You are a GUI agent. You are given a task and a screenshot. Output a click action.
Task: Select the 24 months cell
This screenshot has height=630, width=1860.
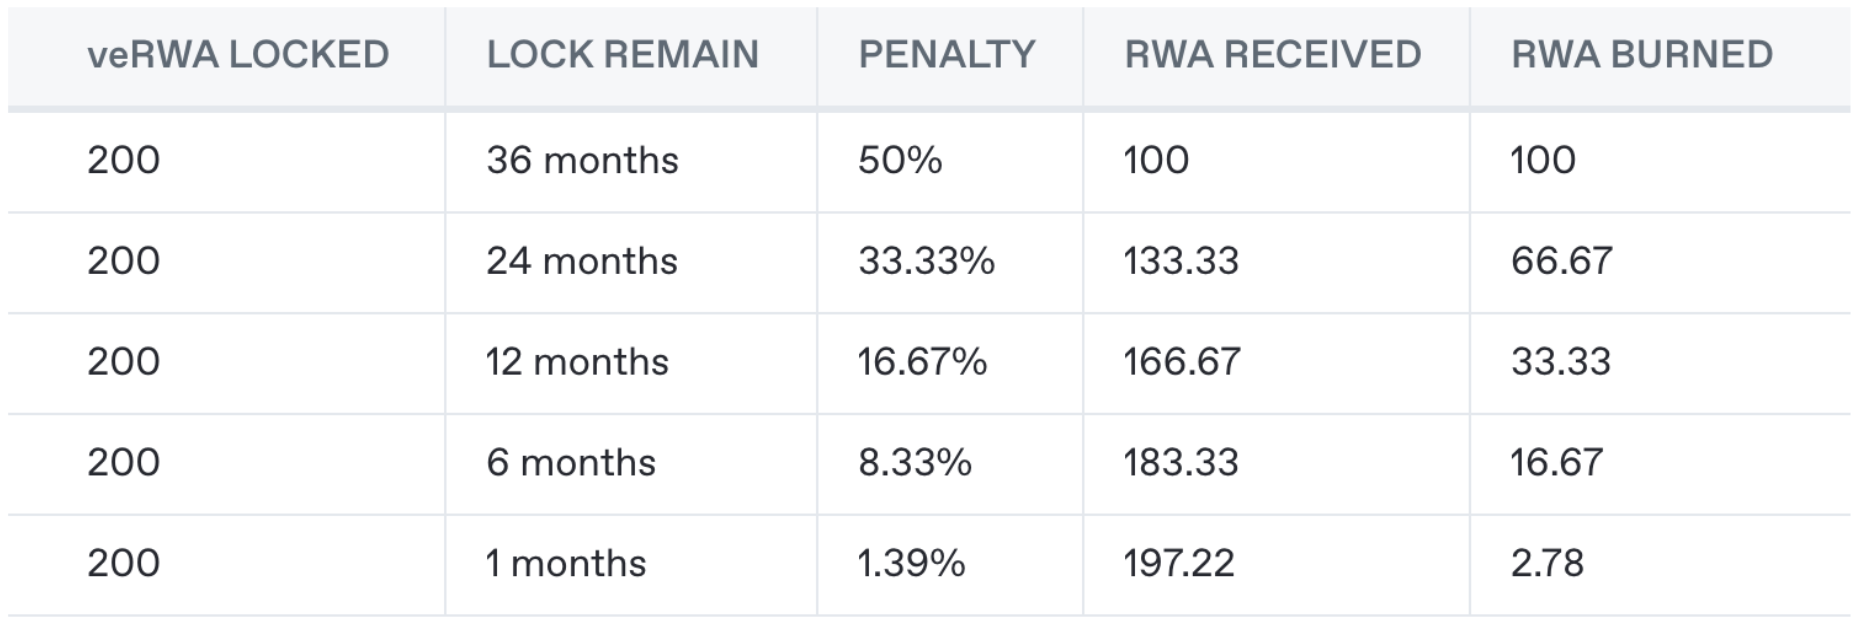coord(582,262)
